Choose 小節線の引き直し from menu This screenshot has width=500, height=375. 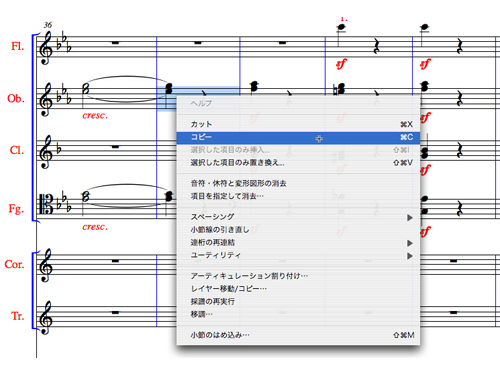(x=298, y=230)
